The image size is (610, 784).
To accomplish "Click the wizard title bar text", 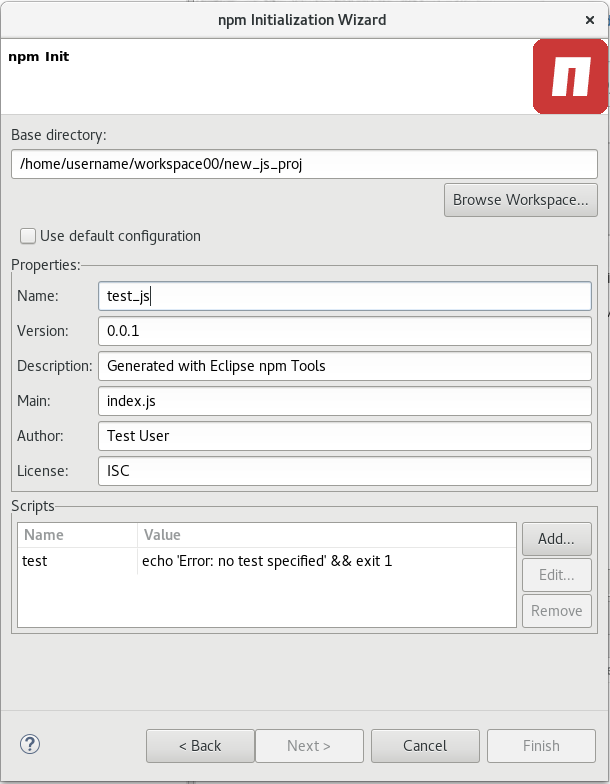I will tap(302, 19).
